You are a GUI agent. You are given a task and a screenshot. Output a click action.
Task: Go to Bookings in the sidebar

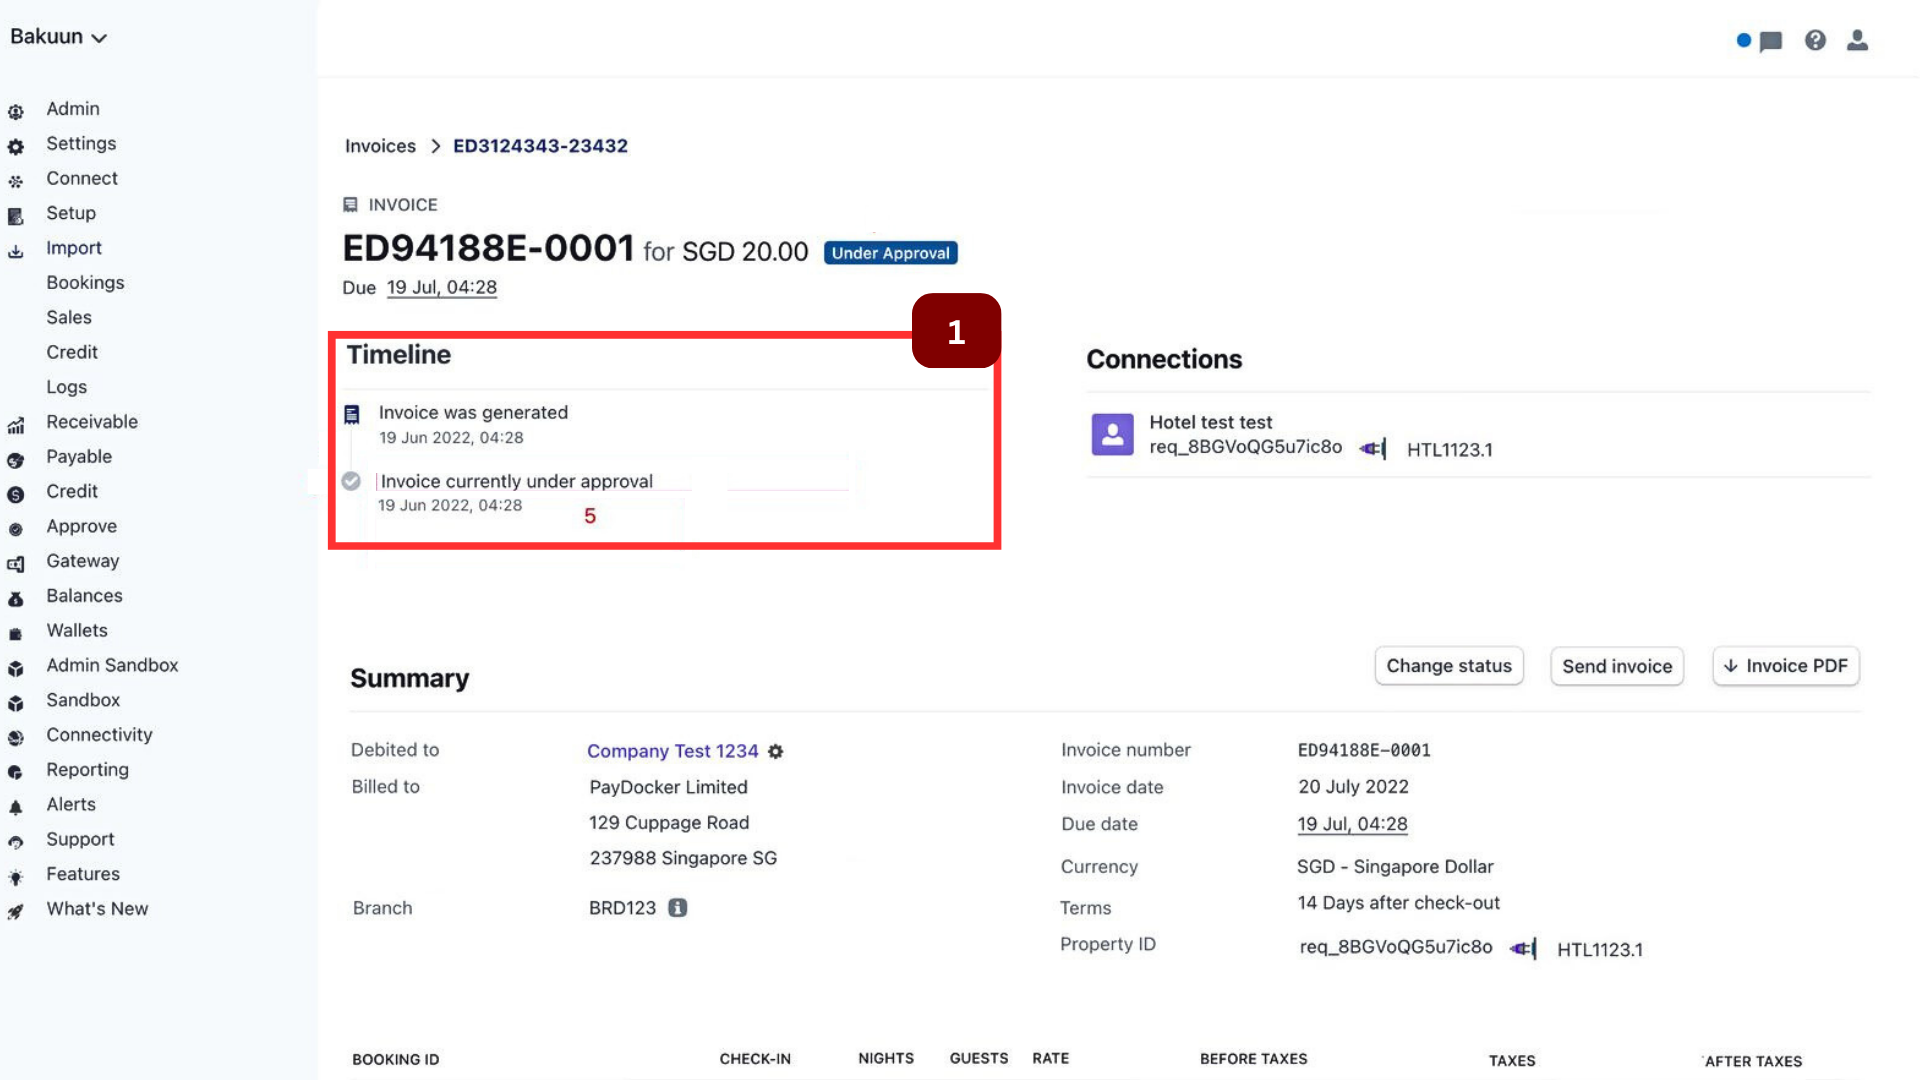point(85,283)
